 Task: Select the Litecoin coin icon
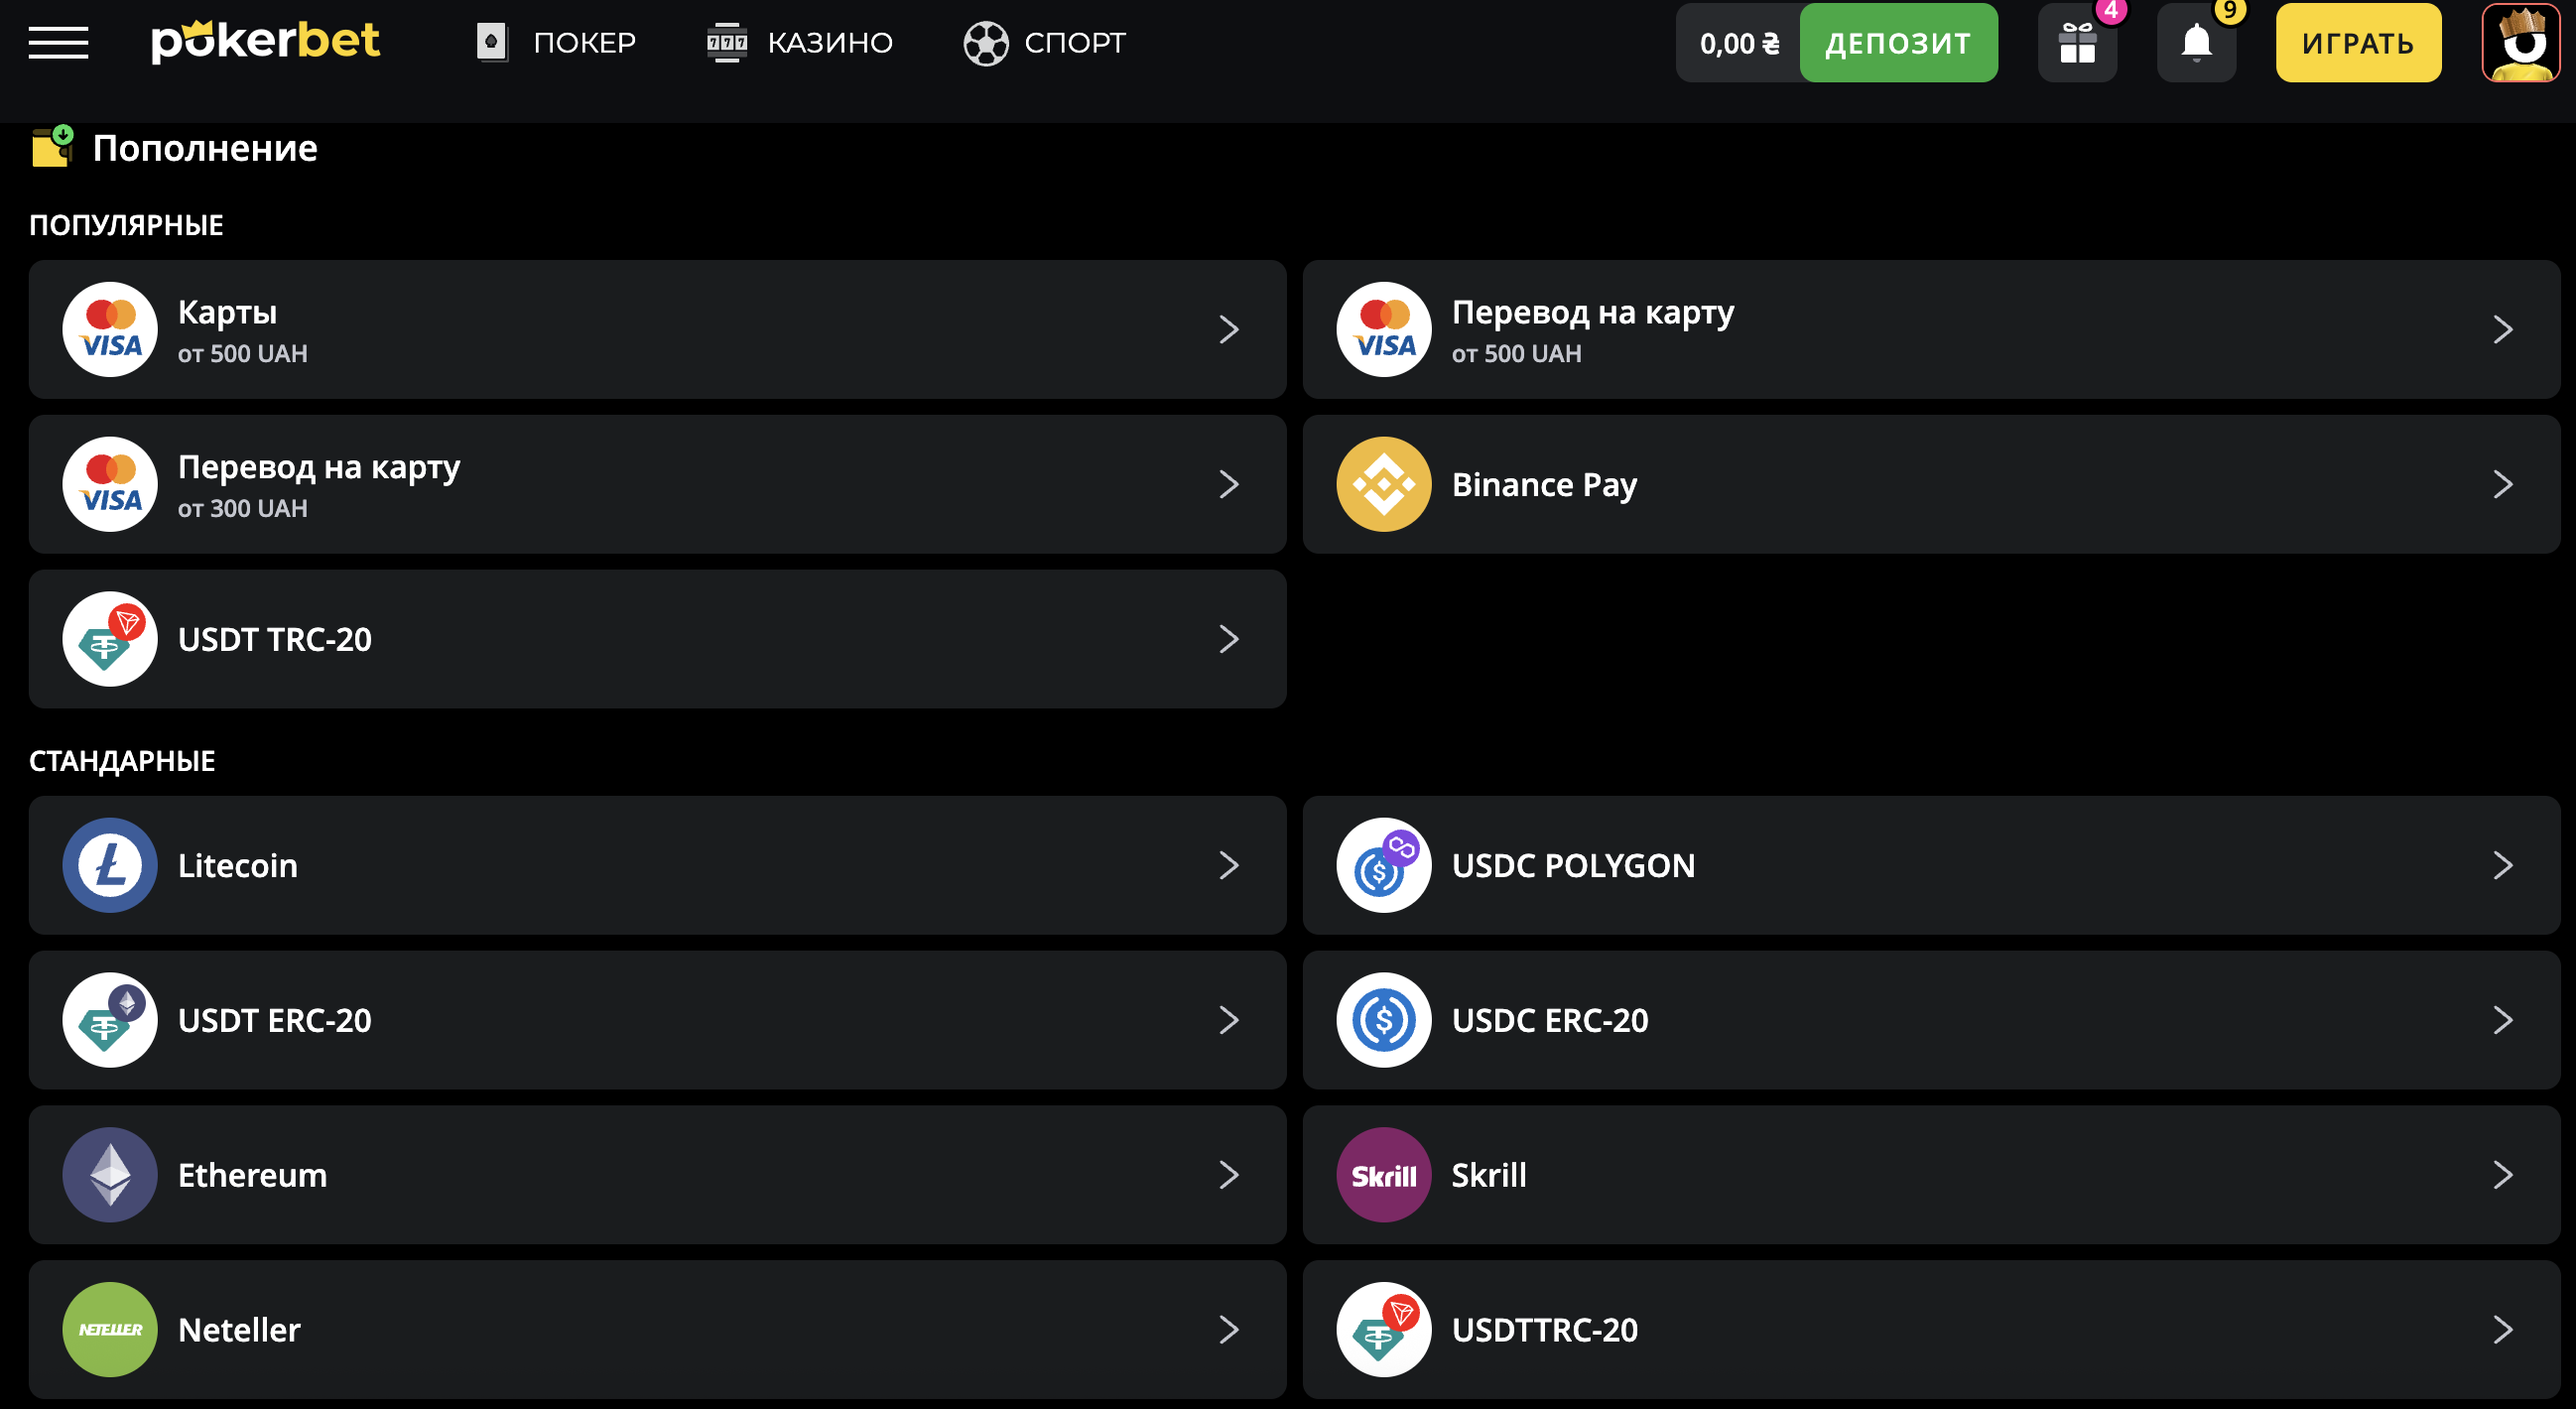109,866
